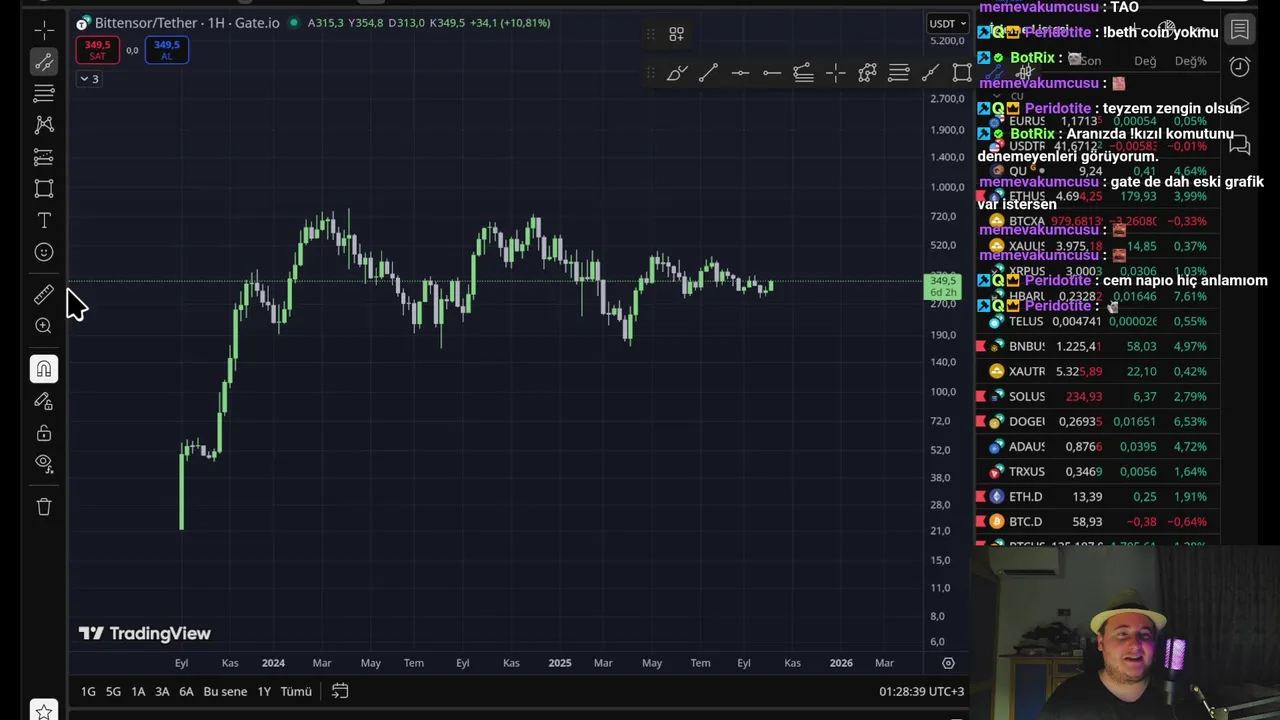Open BNBUS row in watchlist
Viewport: 1280px width, 720px height.
pos(1098,346)
